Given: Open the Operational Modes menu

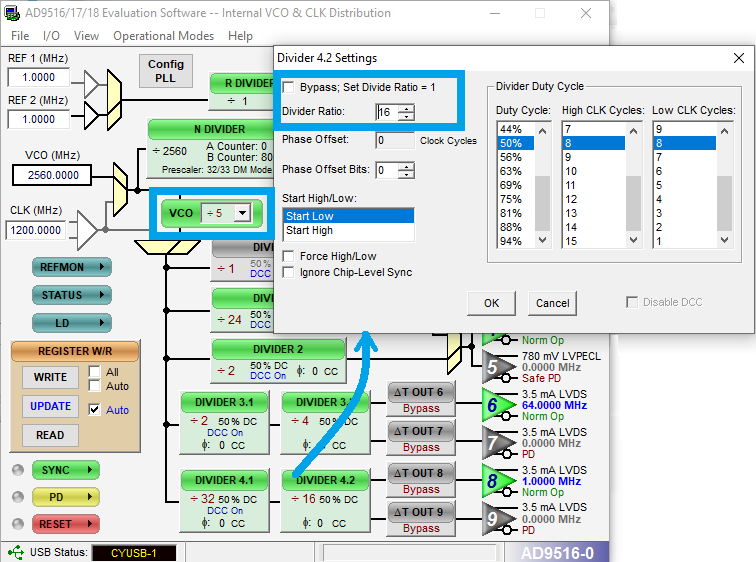Looking at the screenshot, I should (163, 36).
